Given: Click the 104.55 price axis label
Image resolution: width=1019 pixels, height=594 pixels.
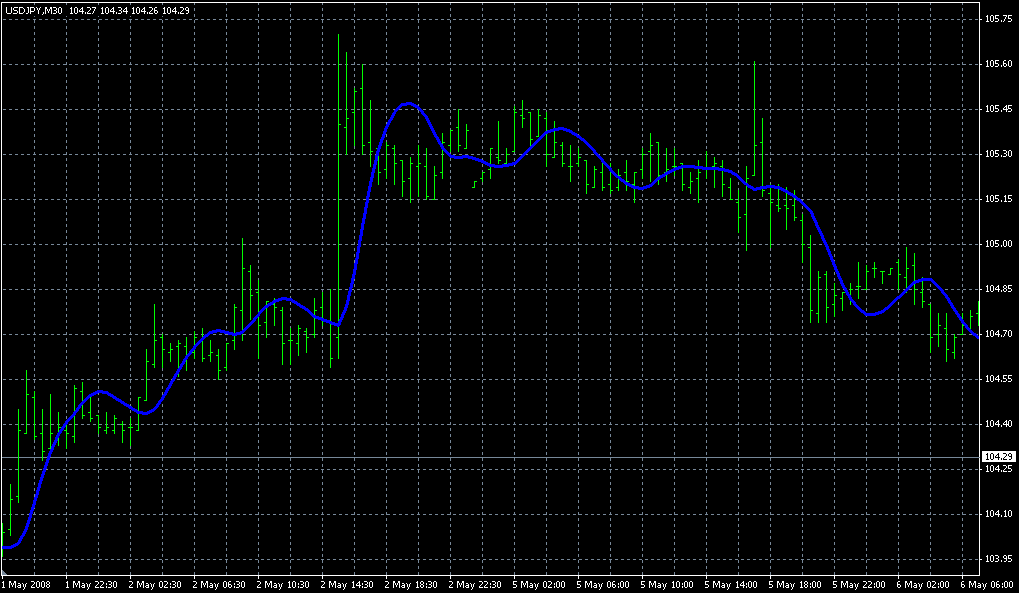Looking at the screenshot, I should pos(999,379).
